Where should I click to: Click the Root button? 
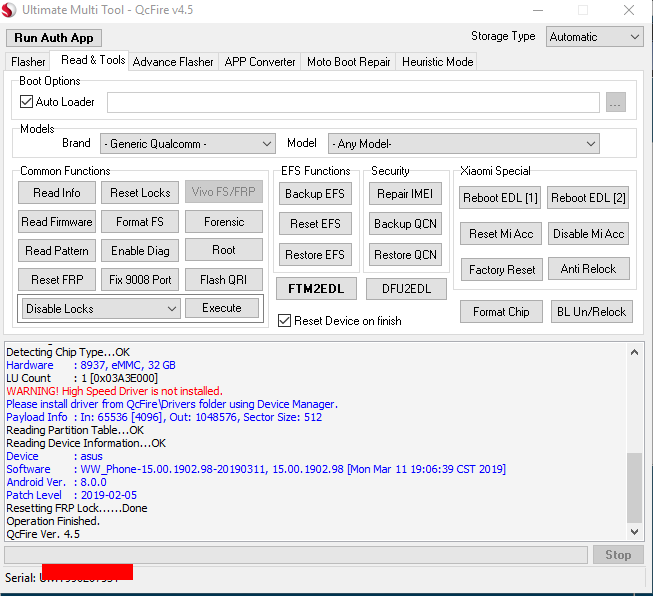(224, 250)
